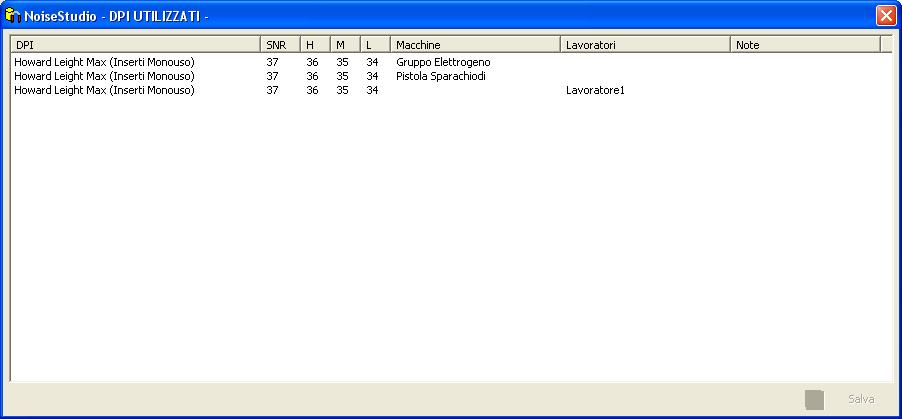Sort by the DPI column header

tap(136, 45)
